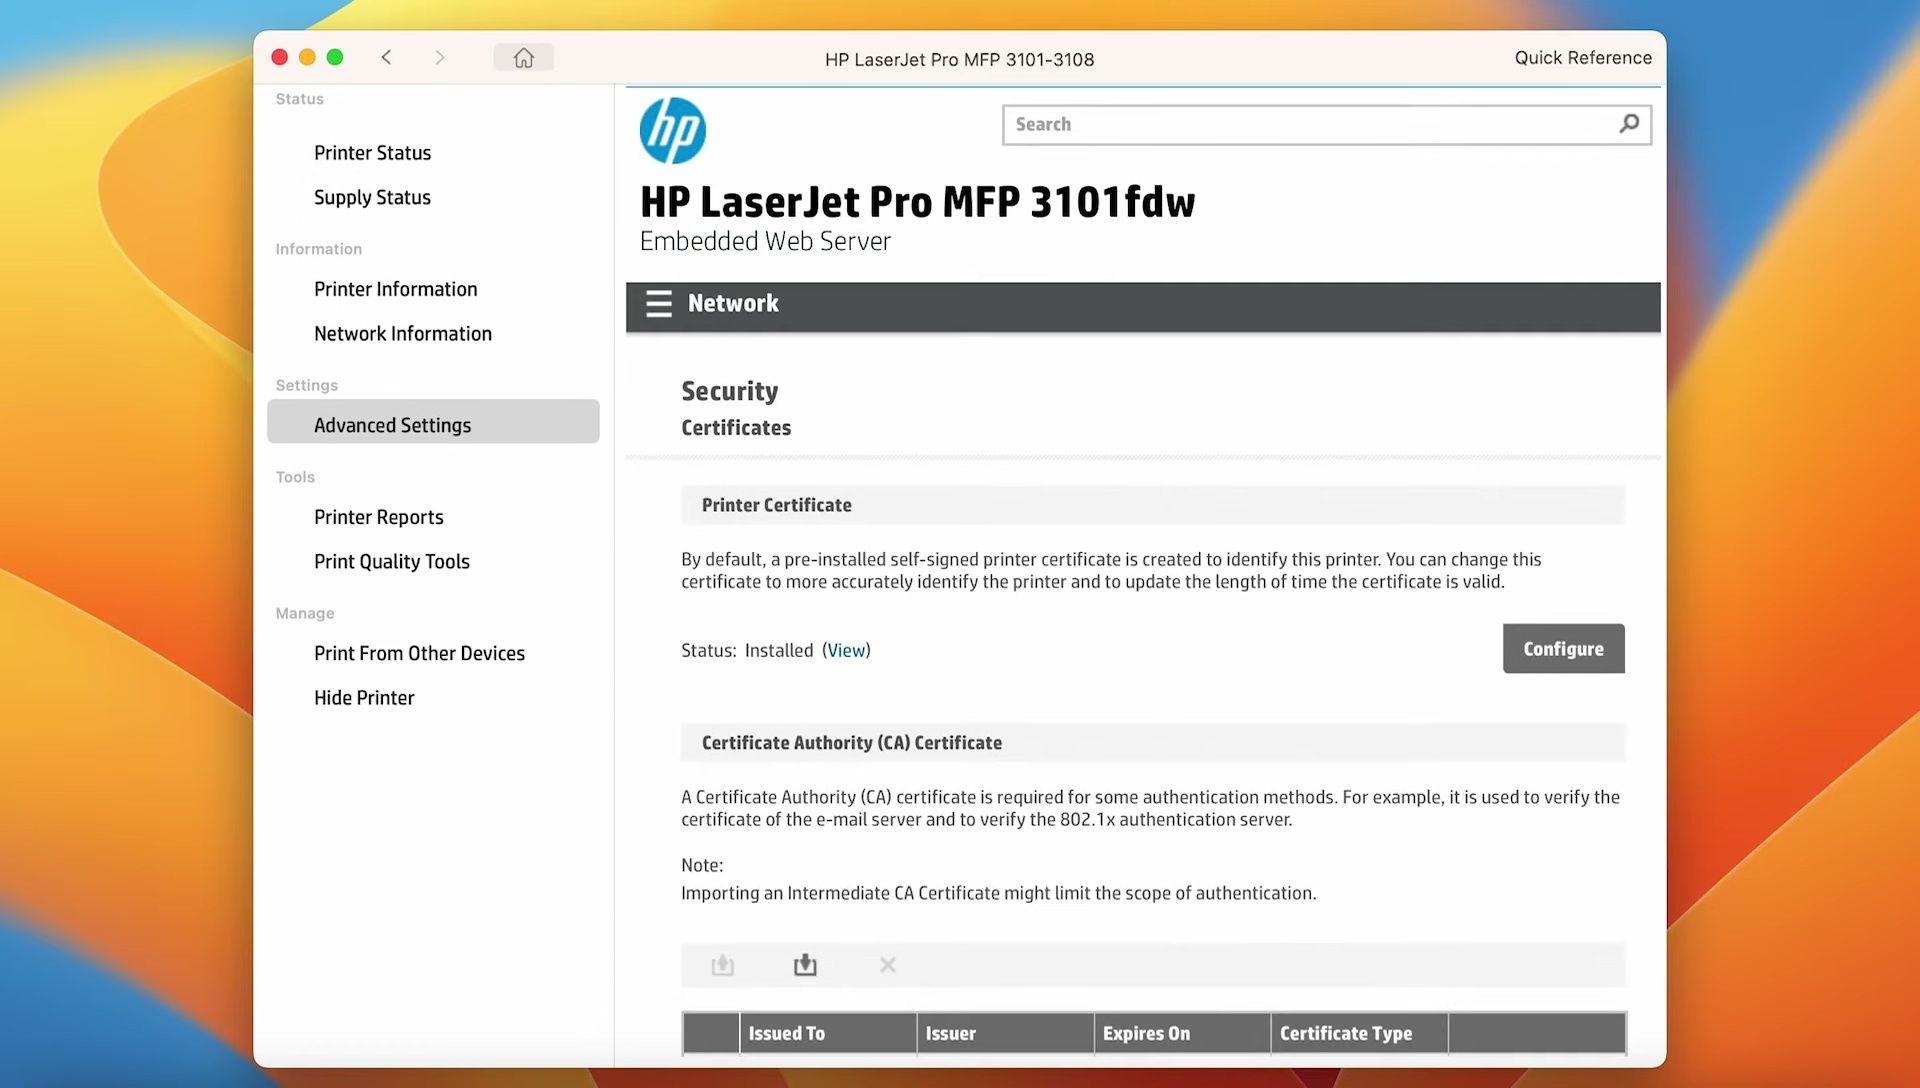The image size is (1920, 1088).
Task: Click the Security heading
Action: point(730,392)
